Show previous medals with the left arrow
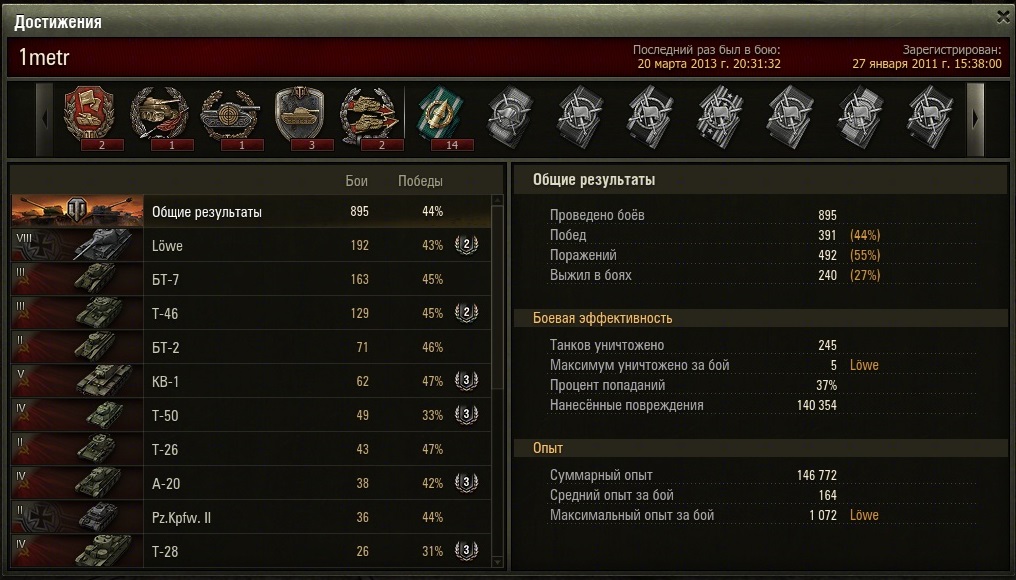This screenshot has height=580, width=1016. pos(44,119)
